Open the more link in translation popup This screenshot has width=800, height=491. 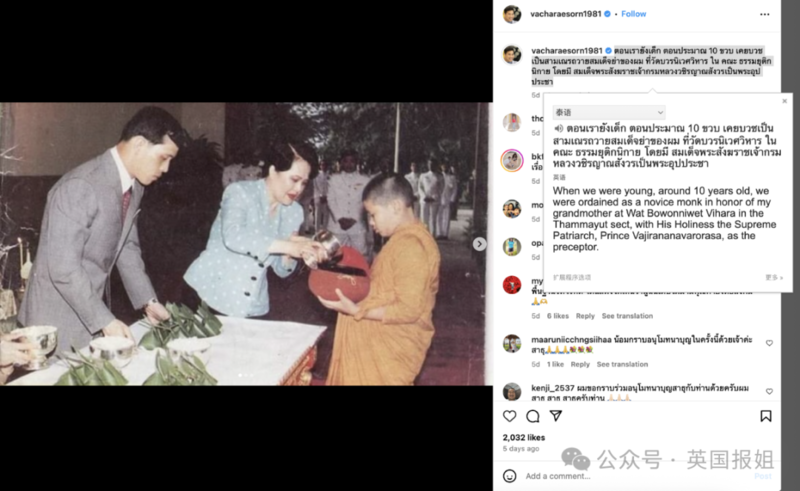pos(773,278)
